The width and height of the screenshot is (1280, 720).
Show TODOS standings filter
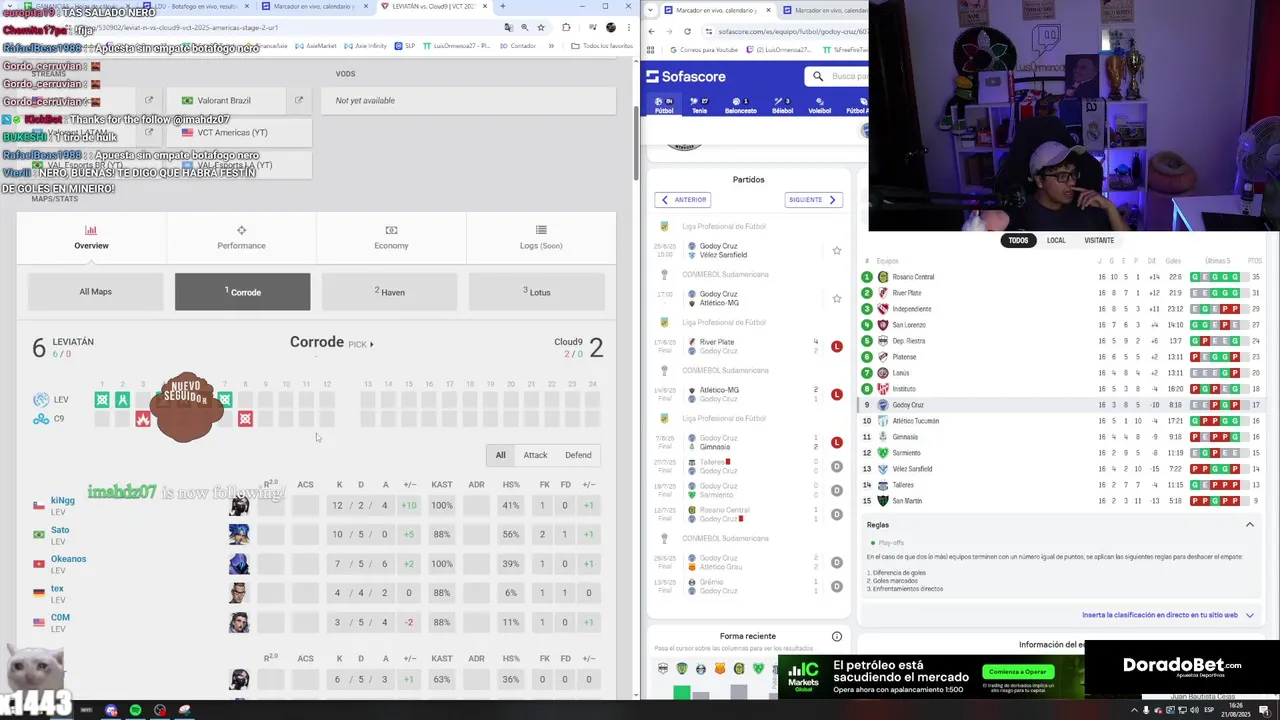point(1018,240)
